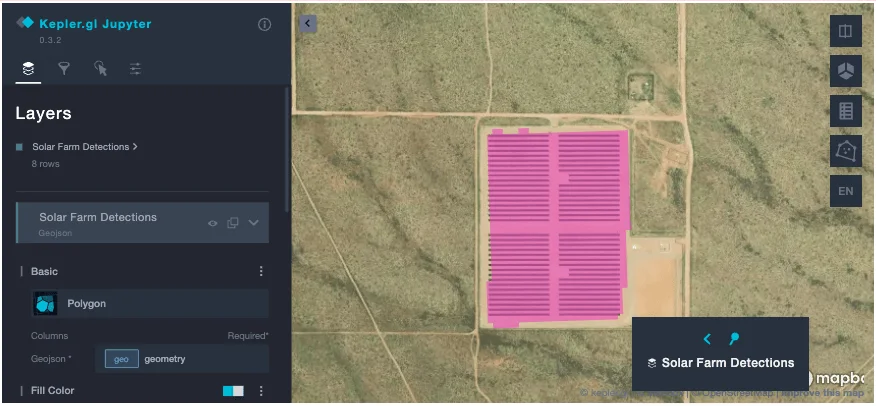
Task: Open the Solar Farm Detections dataset table
Action: pos(84,147)
